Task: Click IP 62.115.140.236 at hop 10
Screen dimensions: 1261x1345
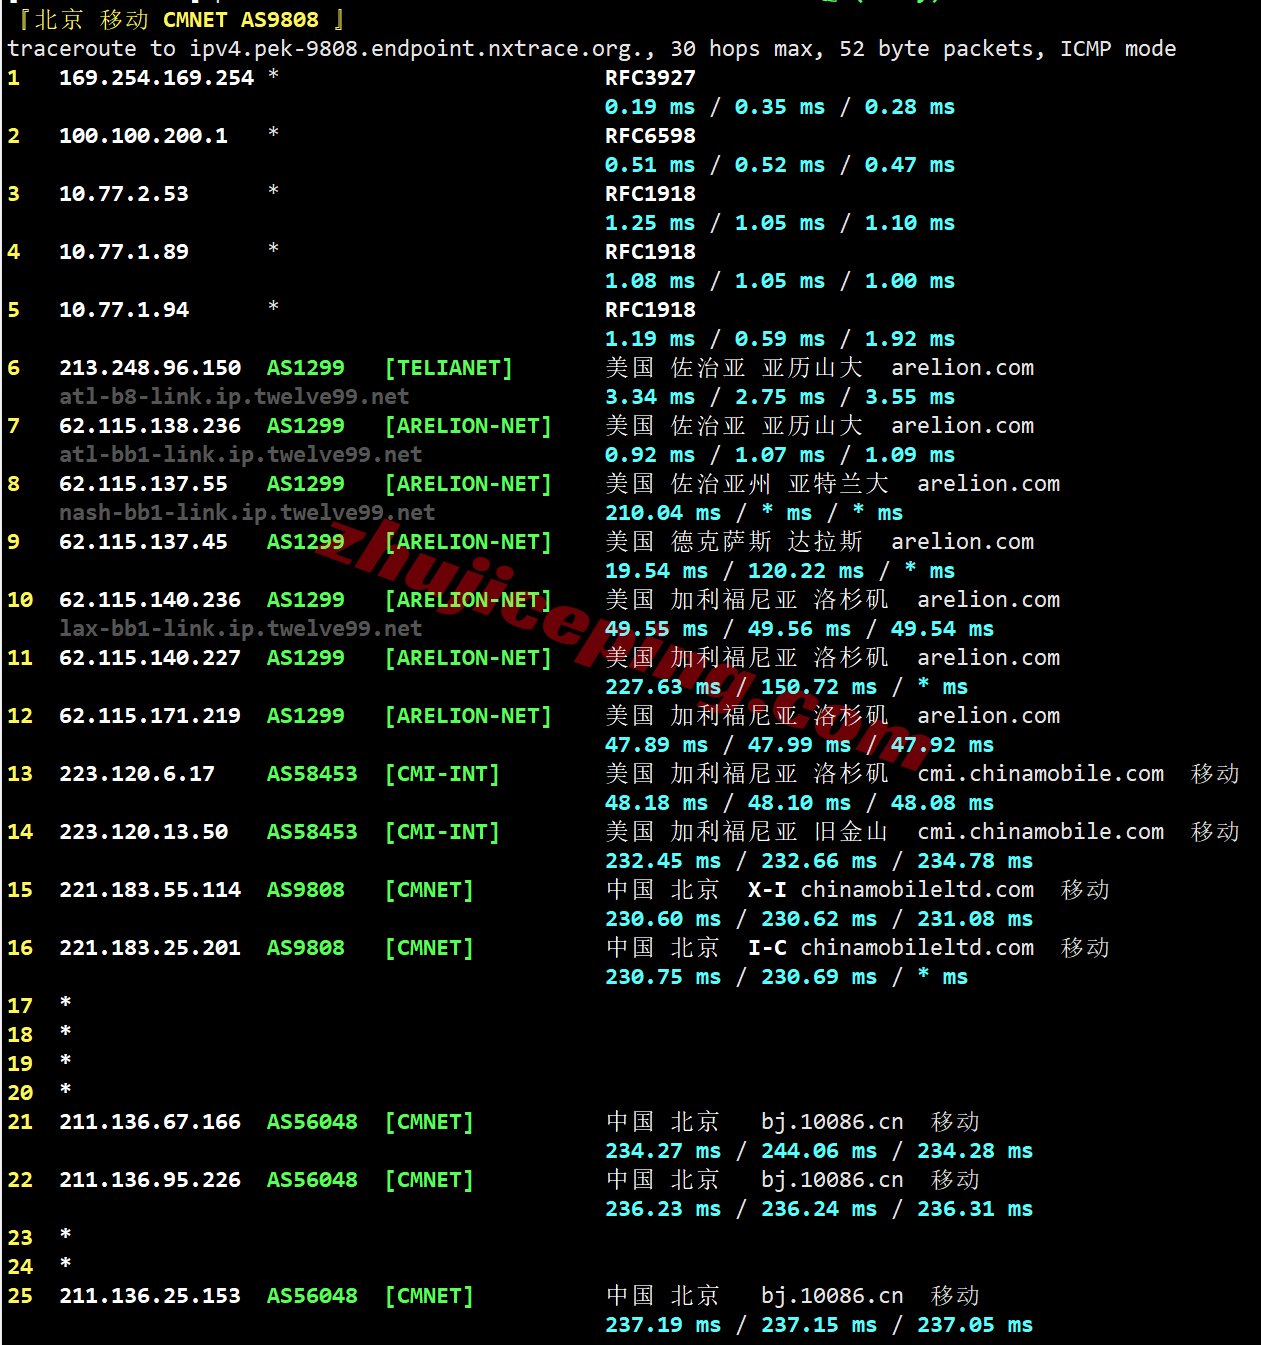Action: (150, 600)
